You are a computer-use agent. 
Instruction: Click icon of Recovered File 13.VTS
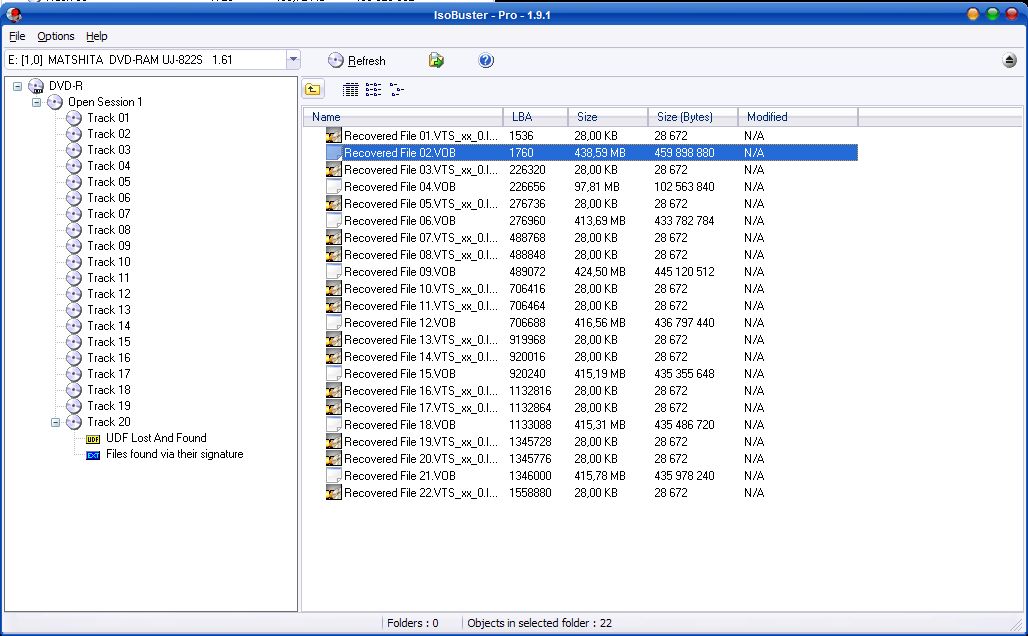click(334, 340)
